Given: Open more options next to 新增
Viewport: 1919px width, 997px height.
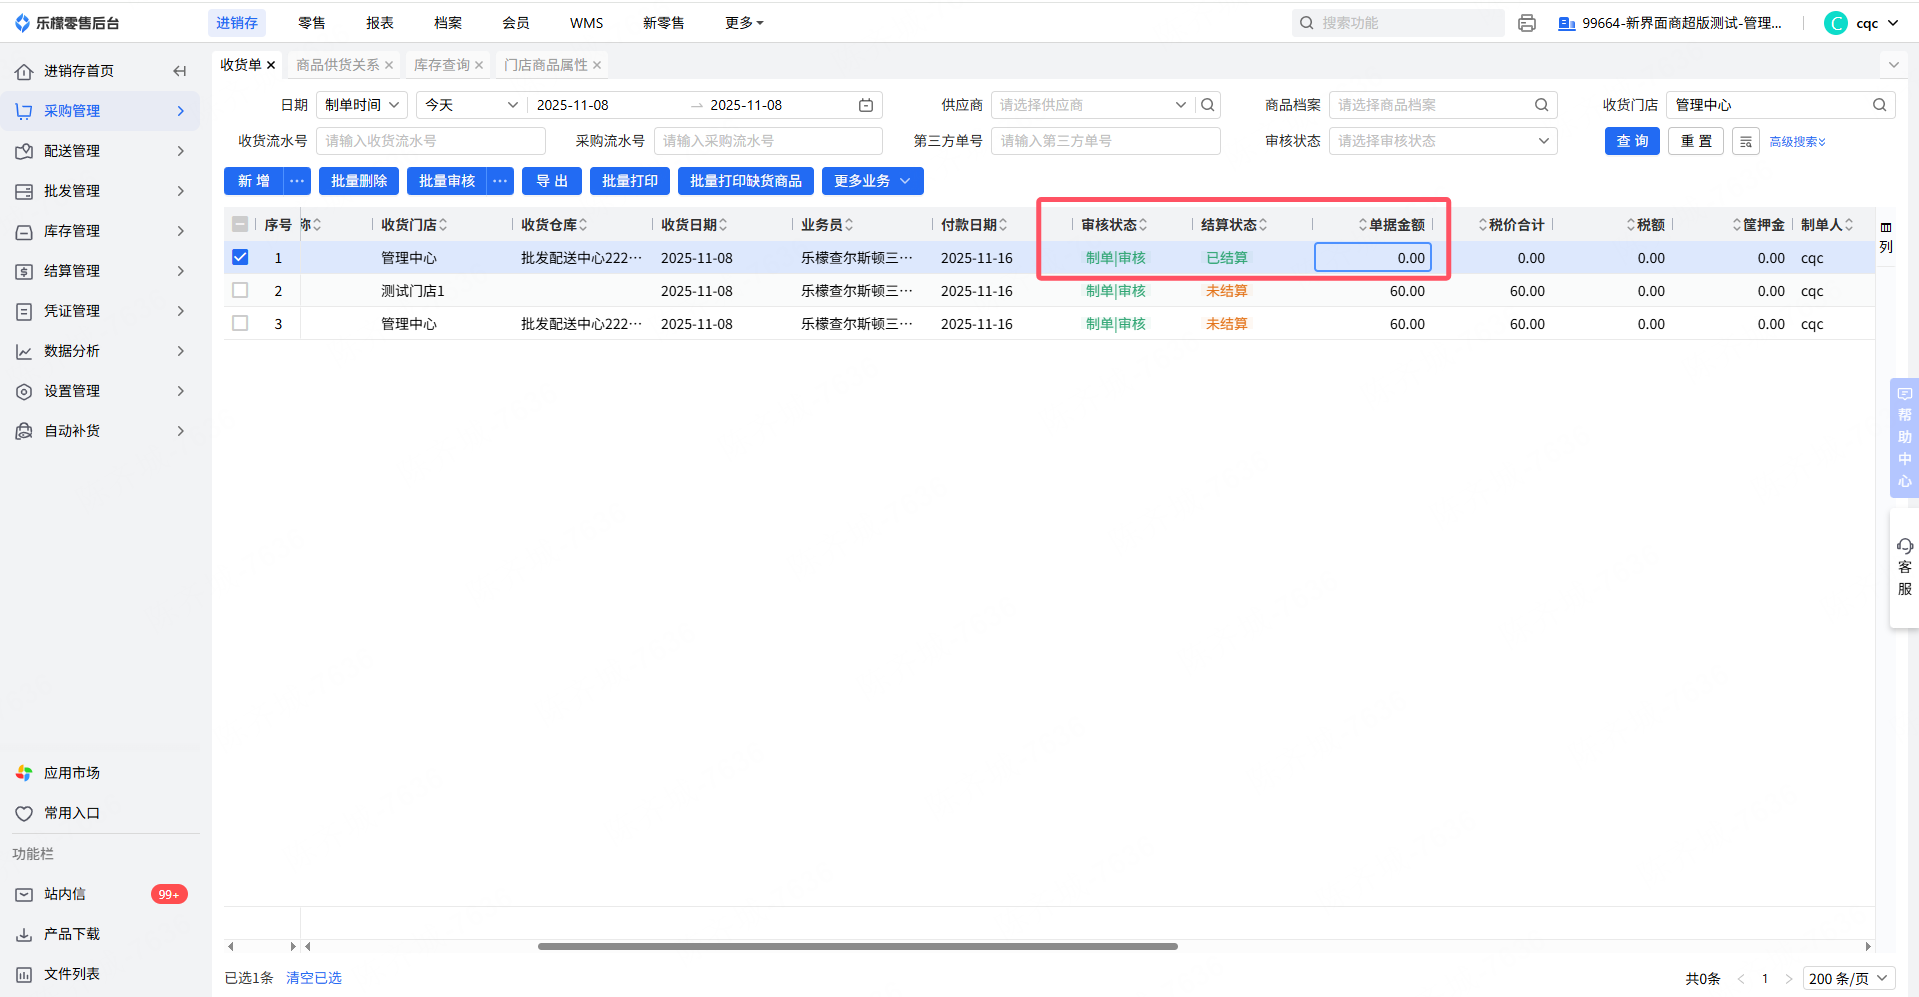Looking at the screenshot, I should coord(297,181).
